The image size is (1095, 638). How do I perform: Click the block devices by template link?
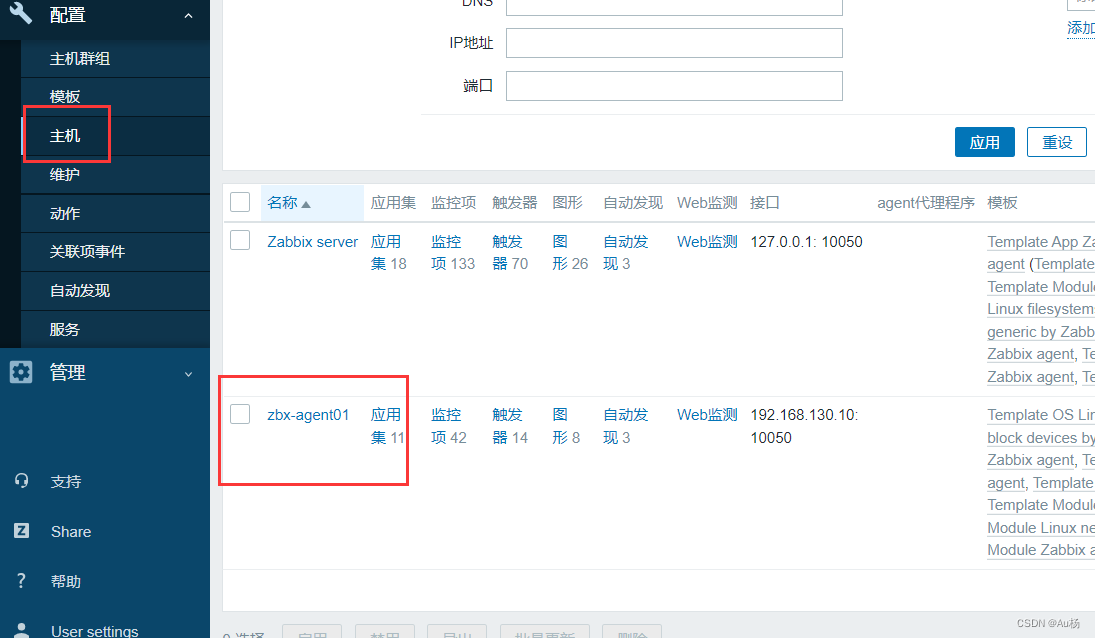pos(1041,438)
